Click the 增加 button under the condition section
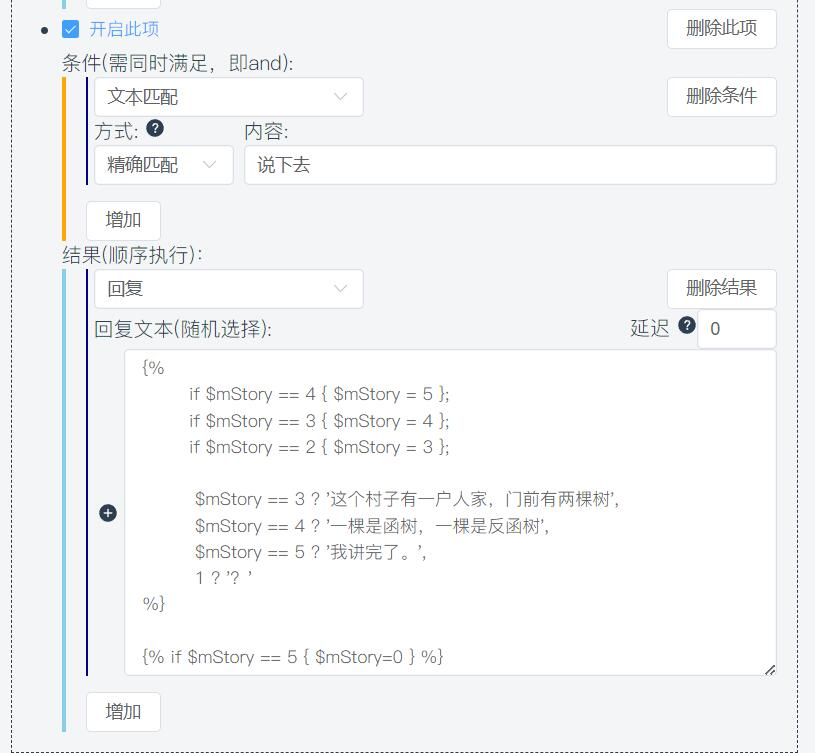 coord(123,220)
